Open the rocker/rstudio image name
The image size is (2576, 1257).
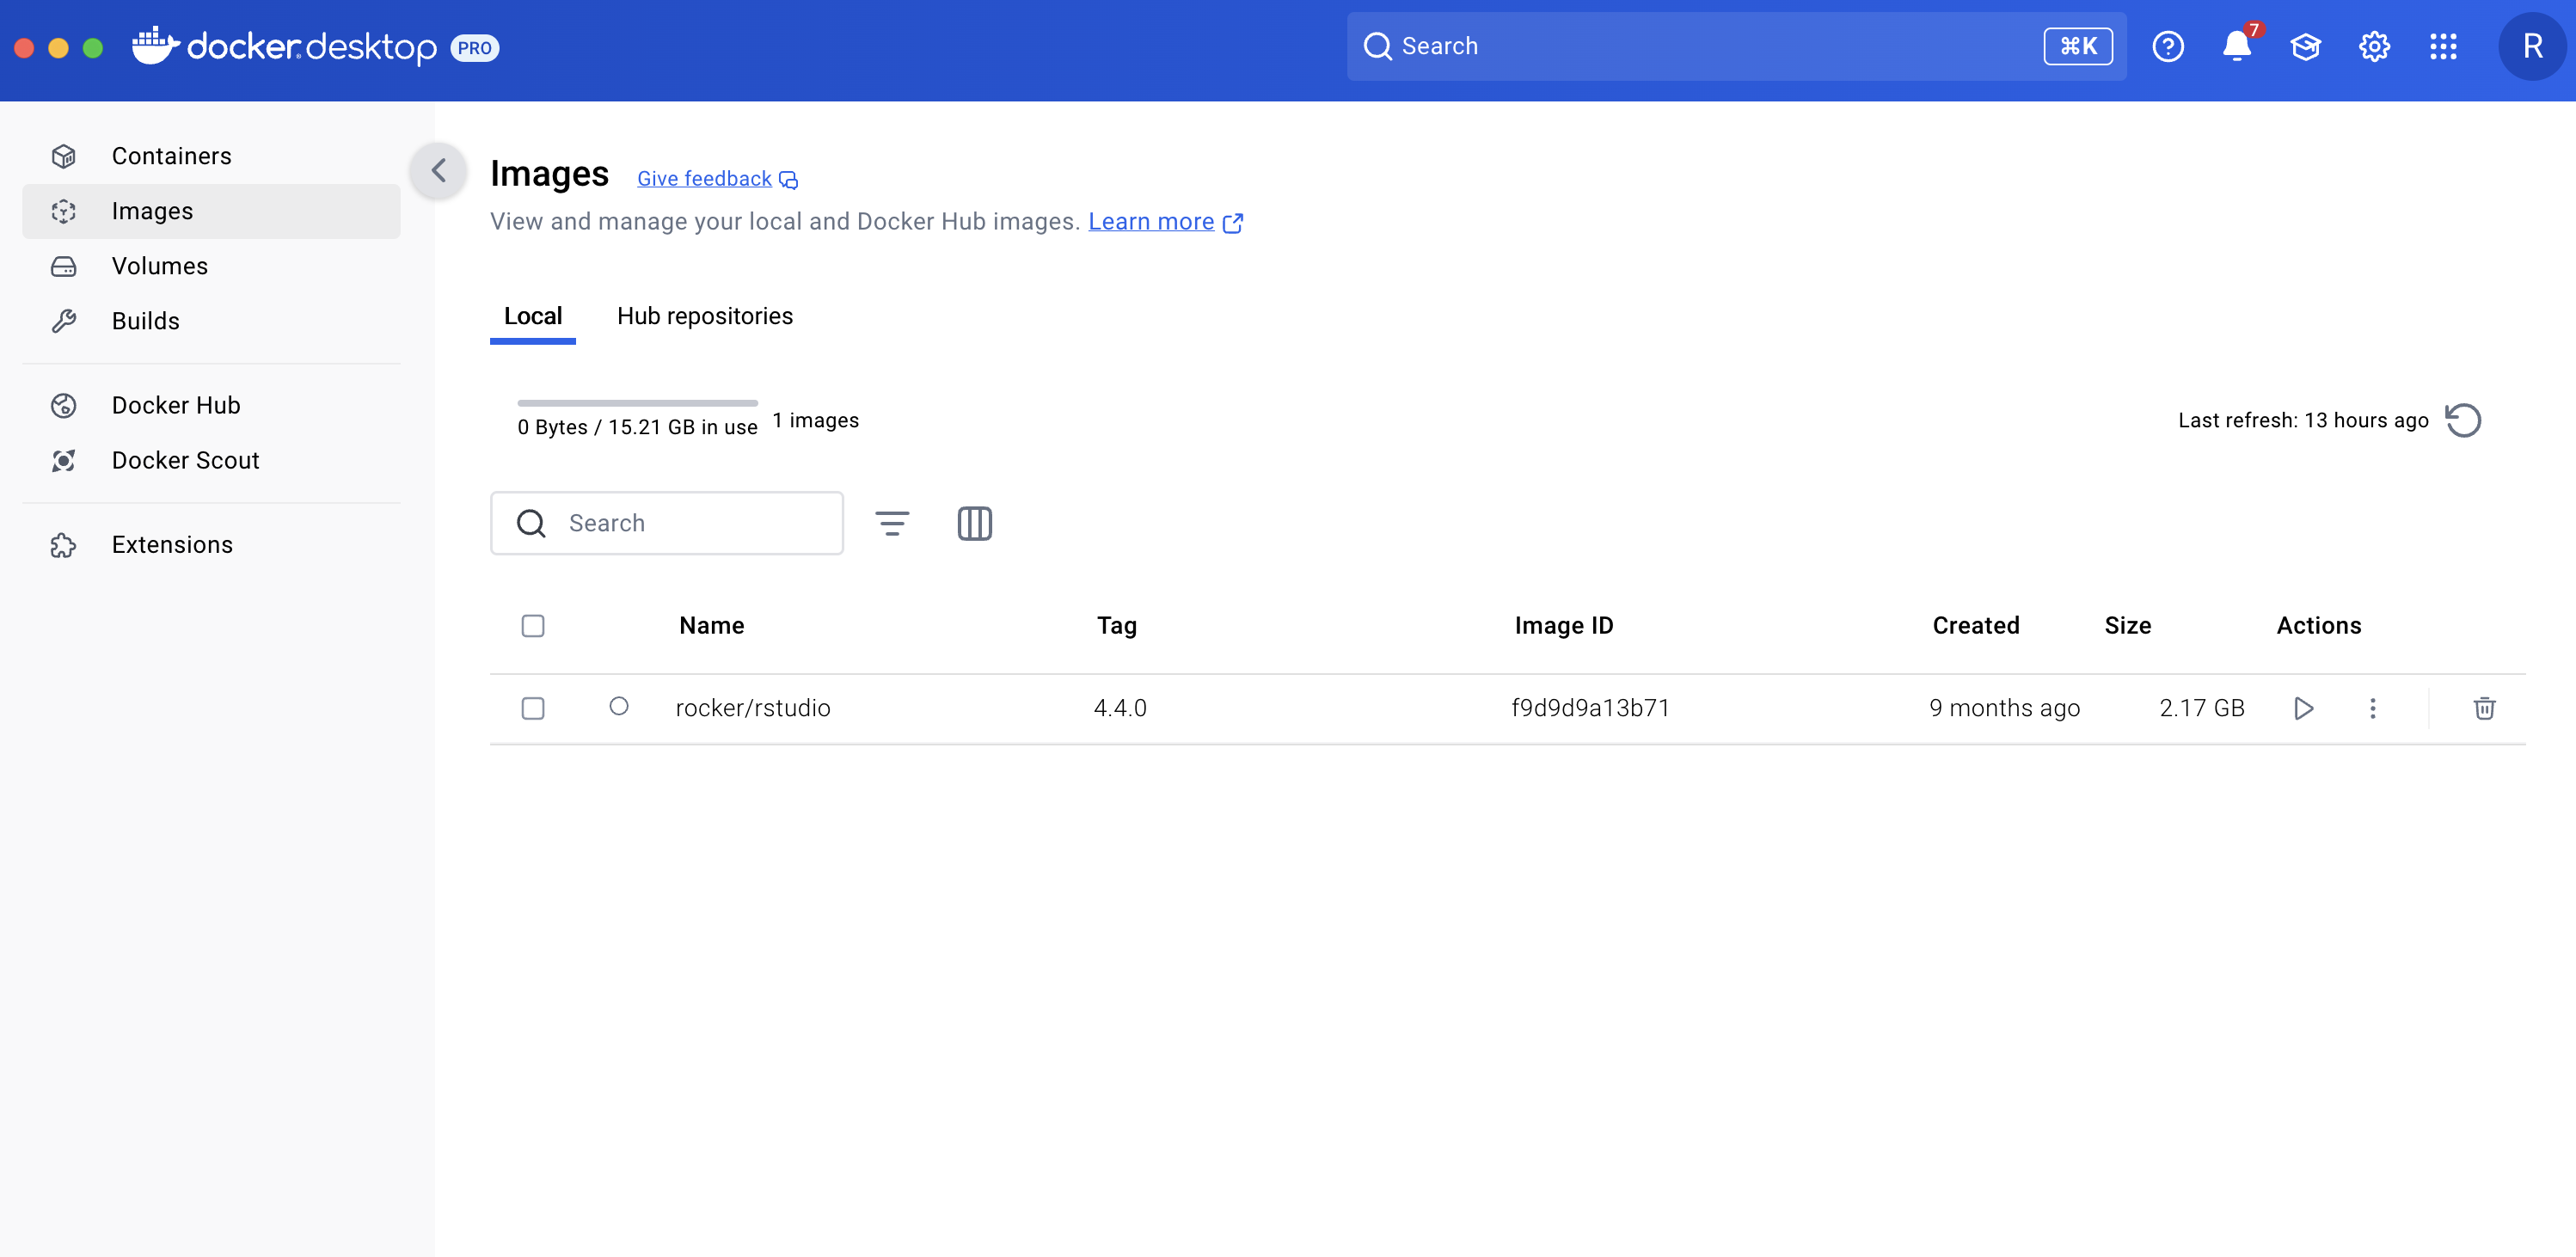tap(753, 708)
